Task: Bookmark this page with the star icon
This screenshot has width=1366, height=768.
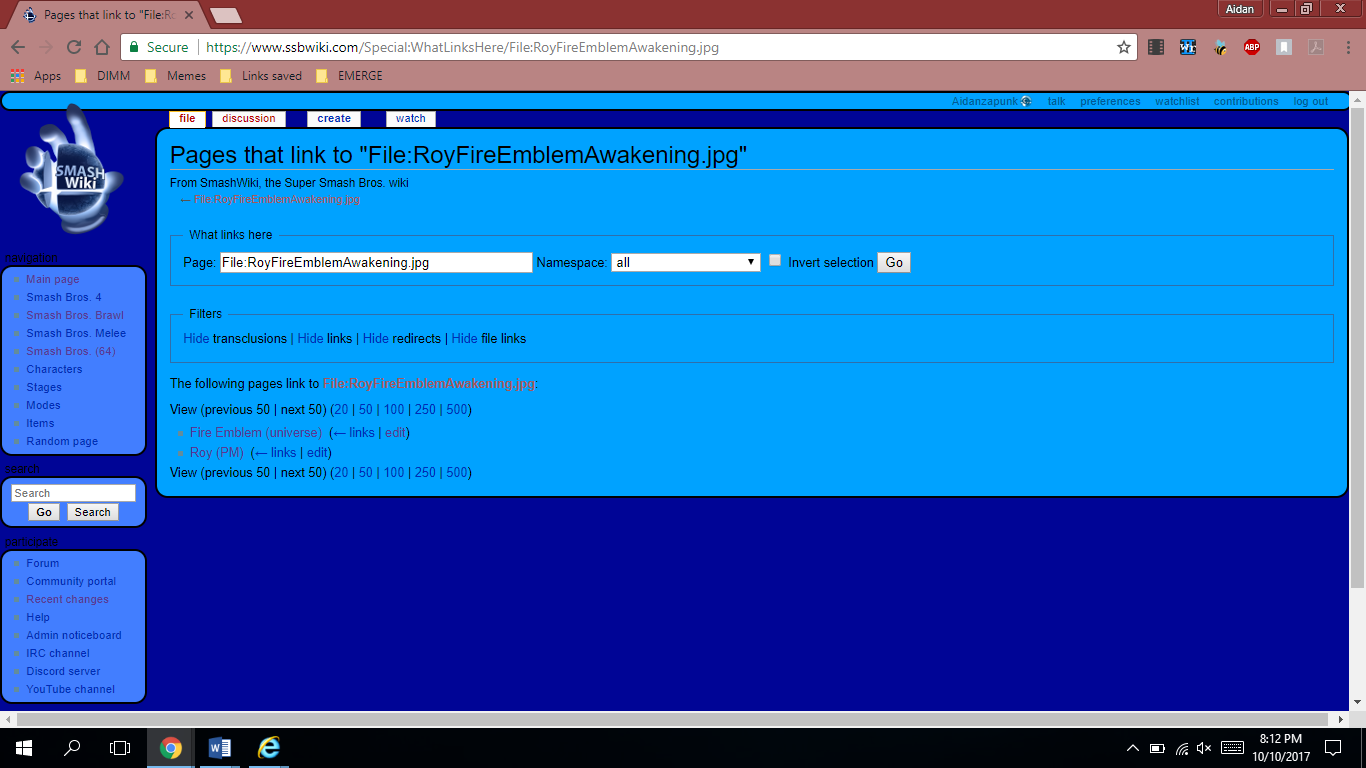Action: [1123, 47]
